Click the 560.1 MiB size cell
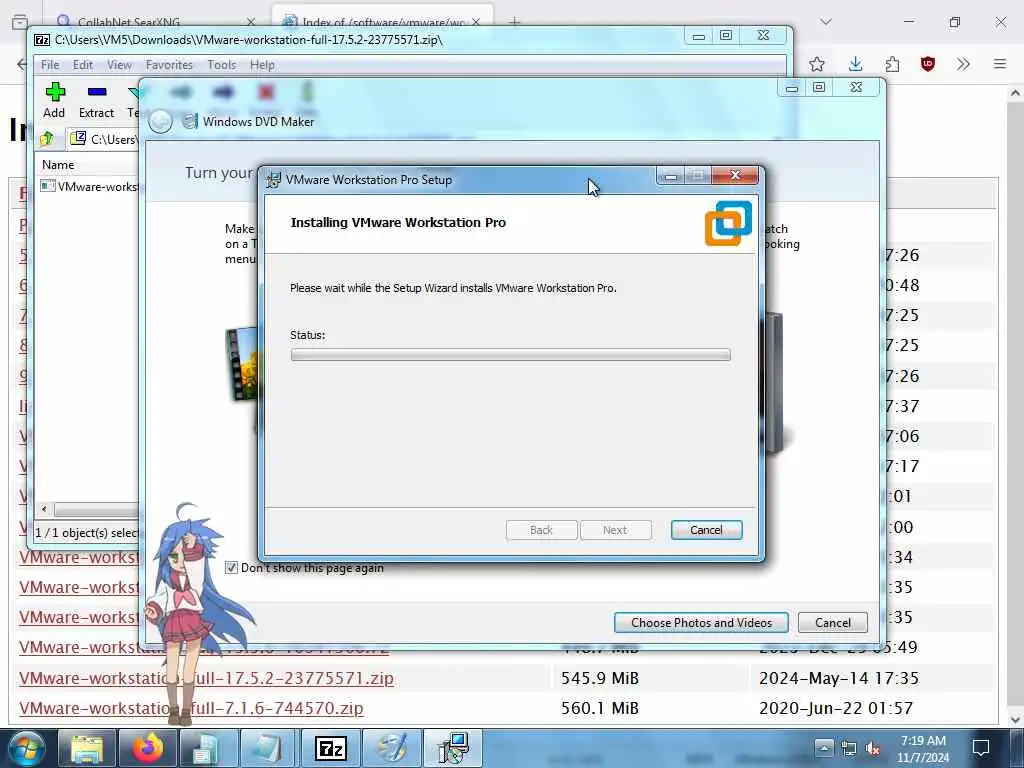The height and width of the screenshot is (768, 1024). (600, 708)
